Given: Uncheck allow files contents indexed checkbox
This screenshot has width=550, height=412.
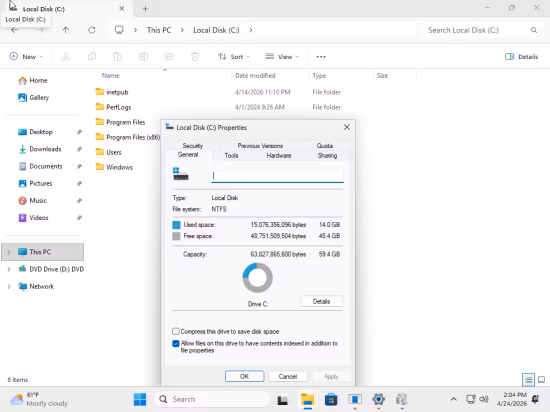Looking at the screenshot, I should click(x=176, y=343).
